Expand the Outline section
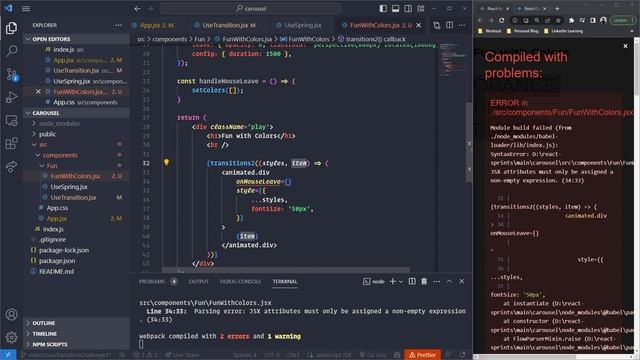Viewport: 640px width, 360px height. pyautogui.click(x=76, y=323)
